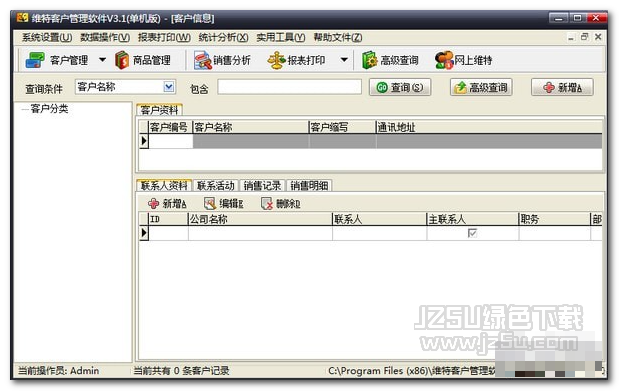Switch to the 联系活动 tab
The width and height of the screenshot is (619, 391).
(216, 186)
